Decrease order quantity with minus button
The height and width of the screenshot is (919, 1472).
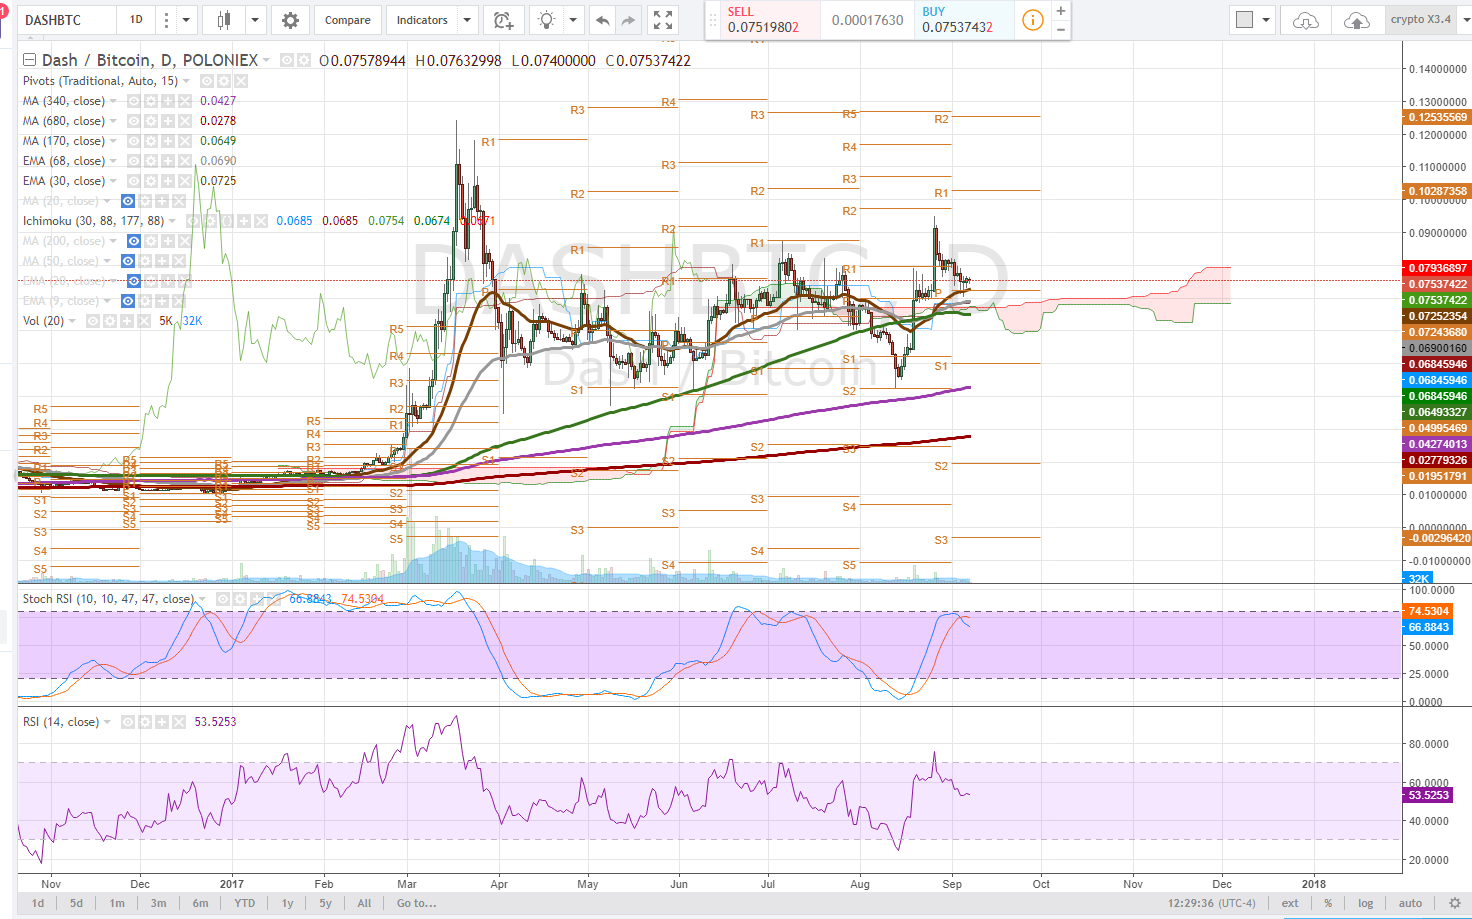pyautogui.click(x=1061, y=30)
